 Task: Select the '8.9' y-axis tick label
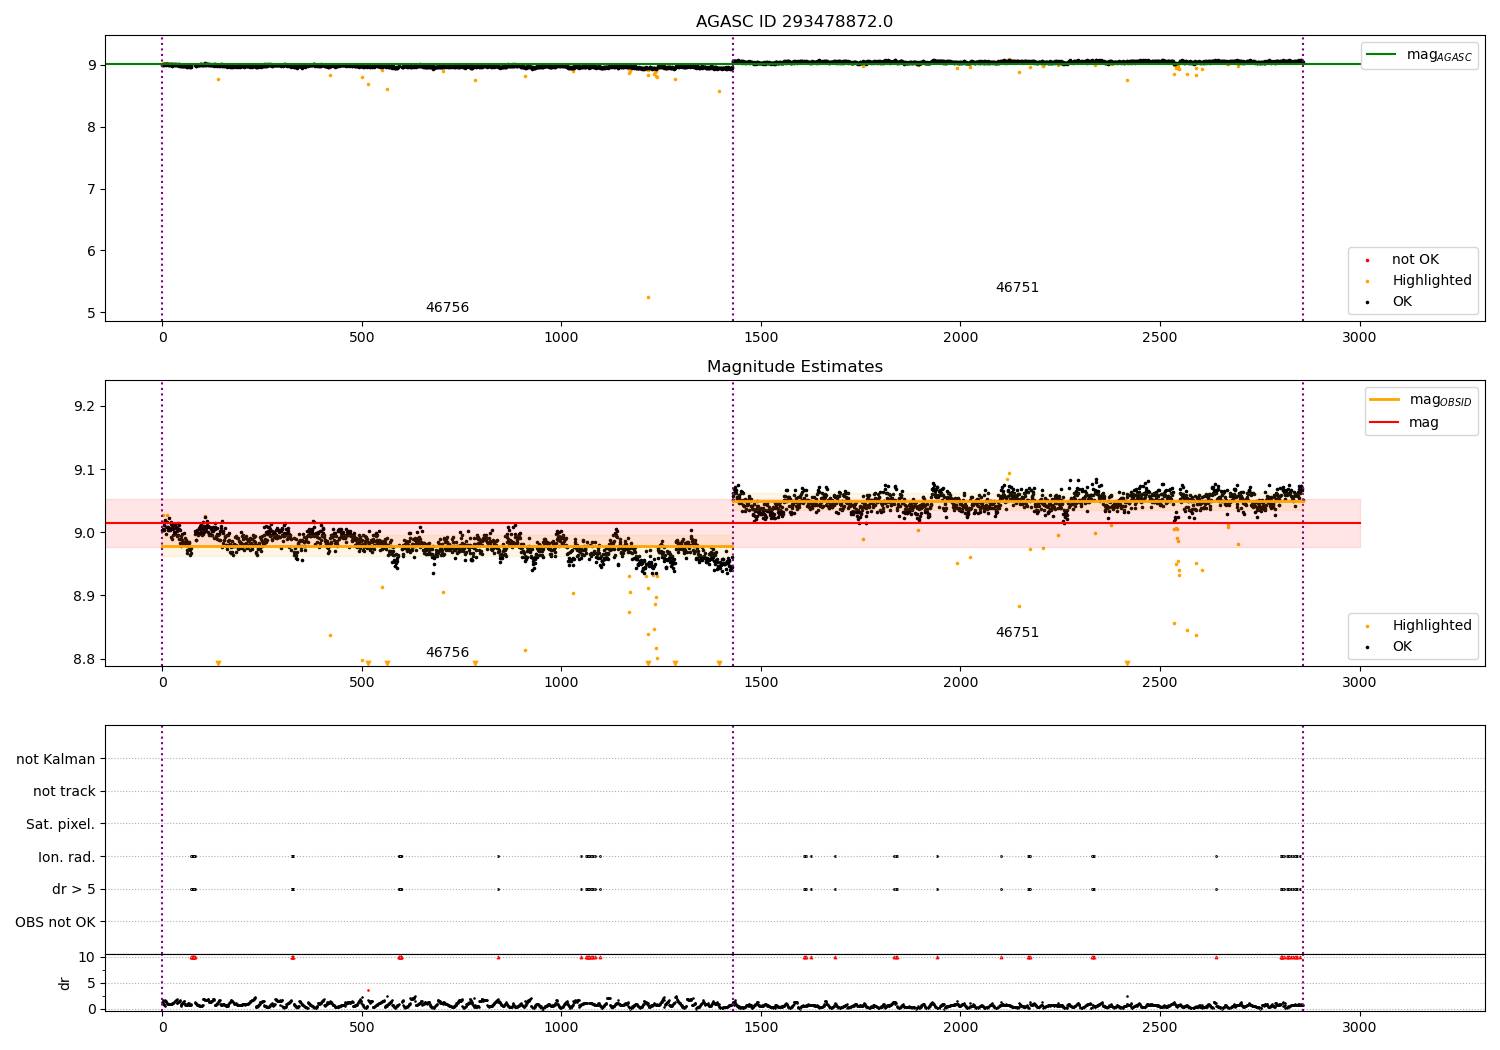pos(84,596)
